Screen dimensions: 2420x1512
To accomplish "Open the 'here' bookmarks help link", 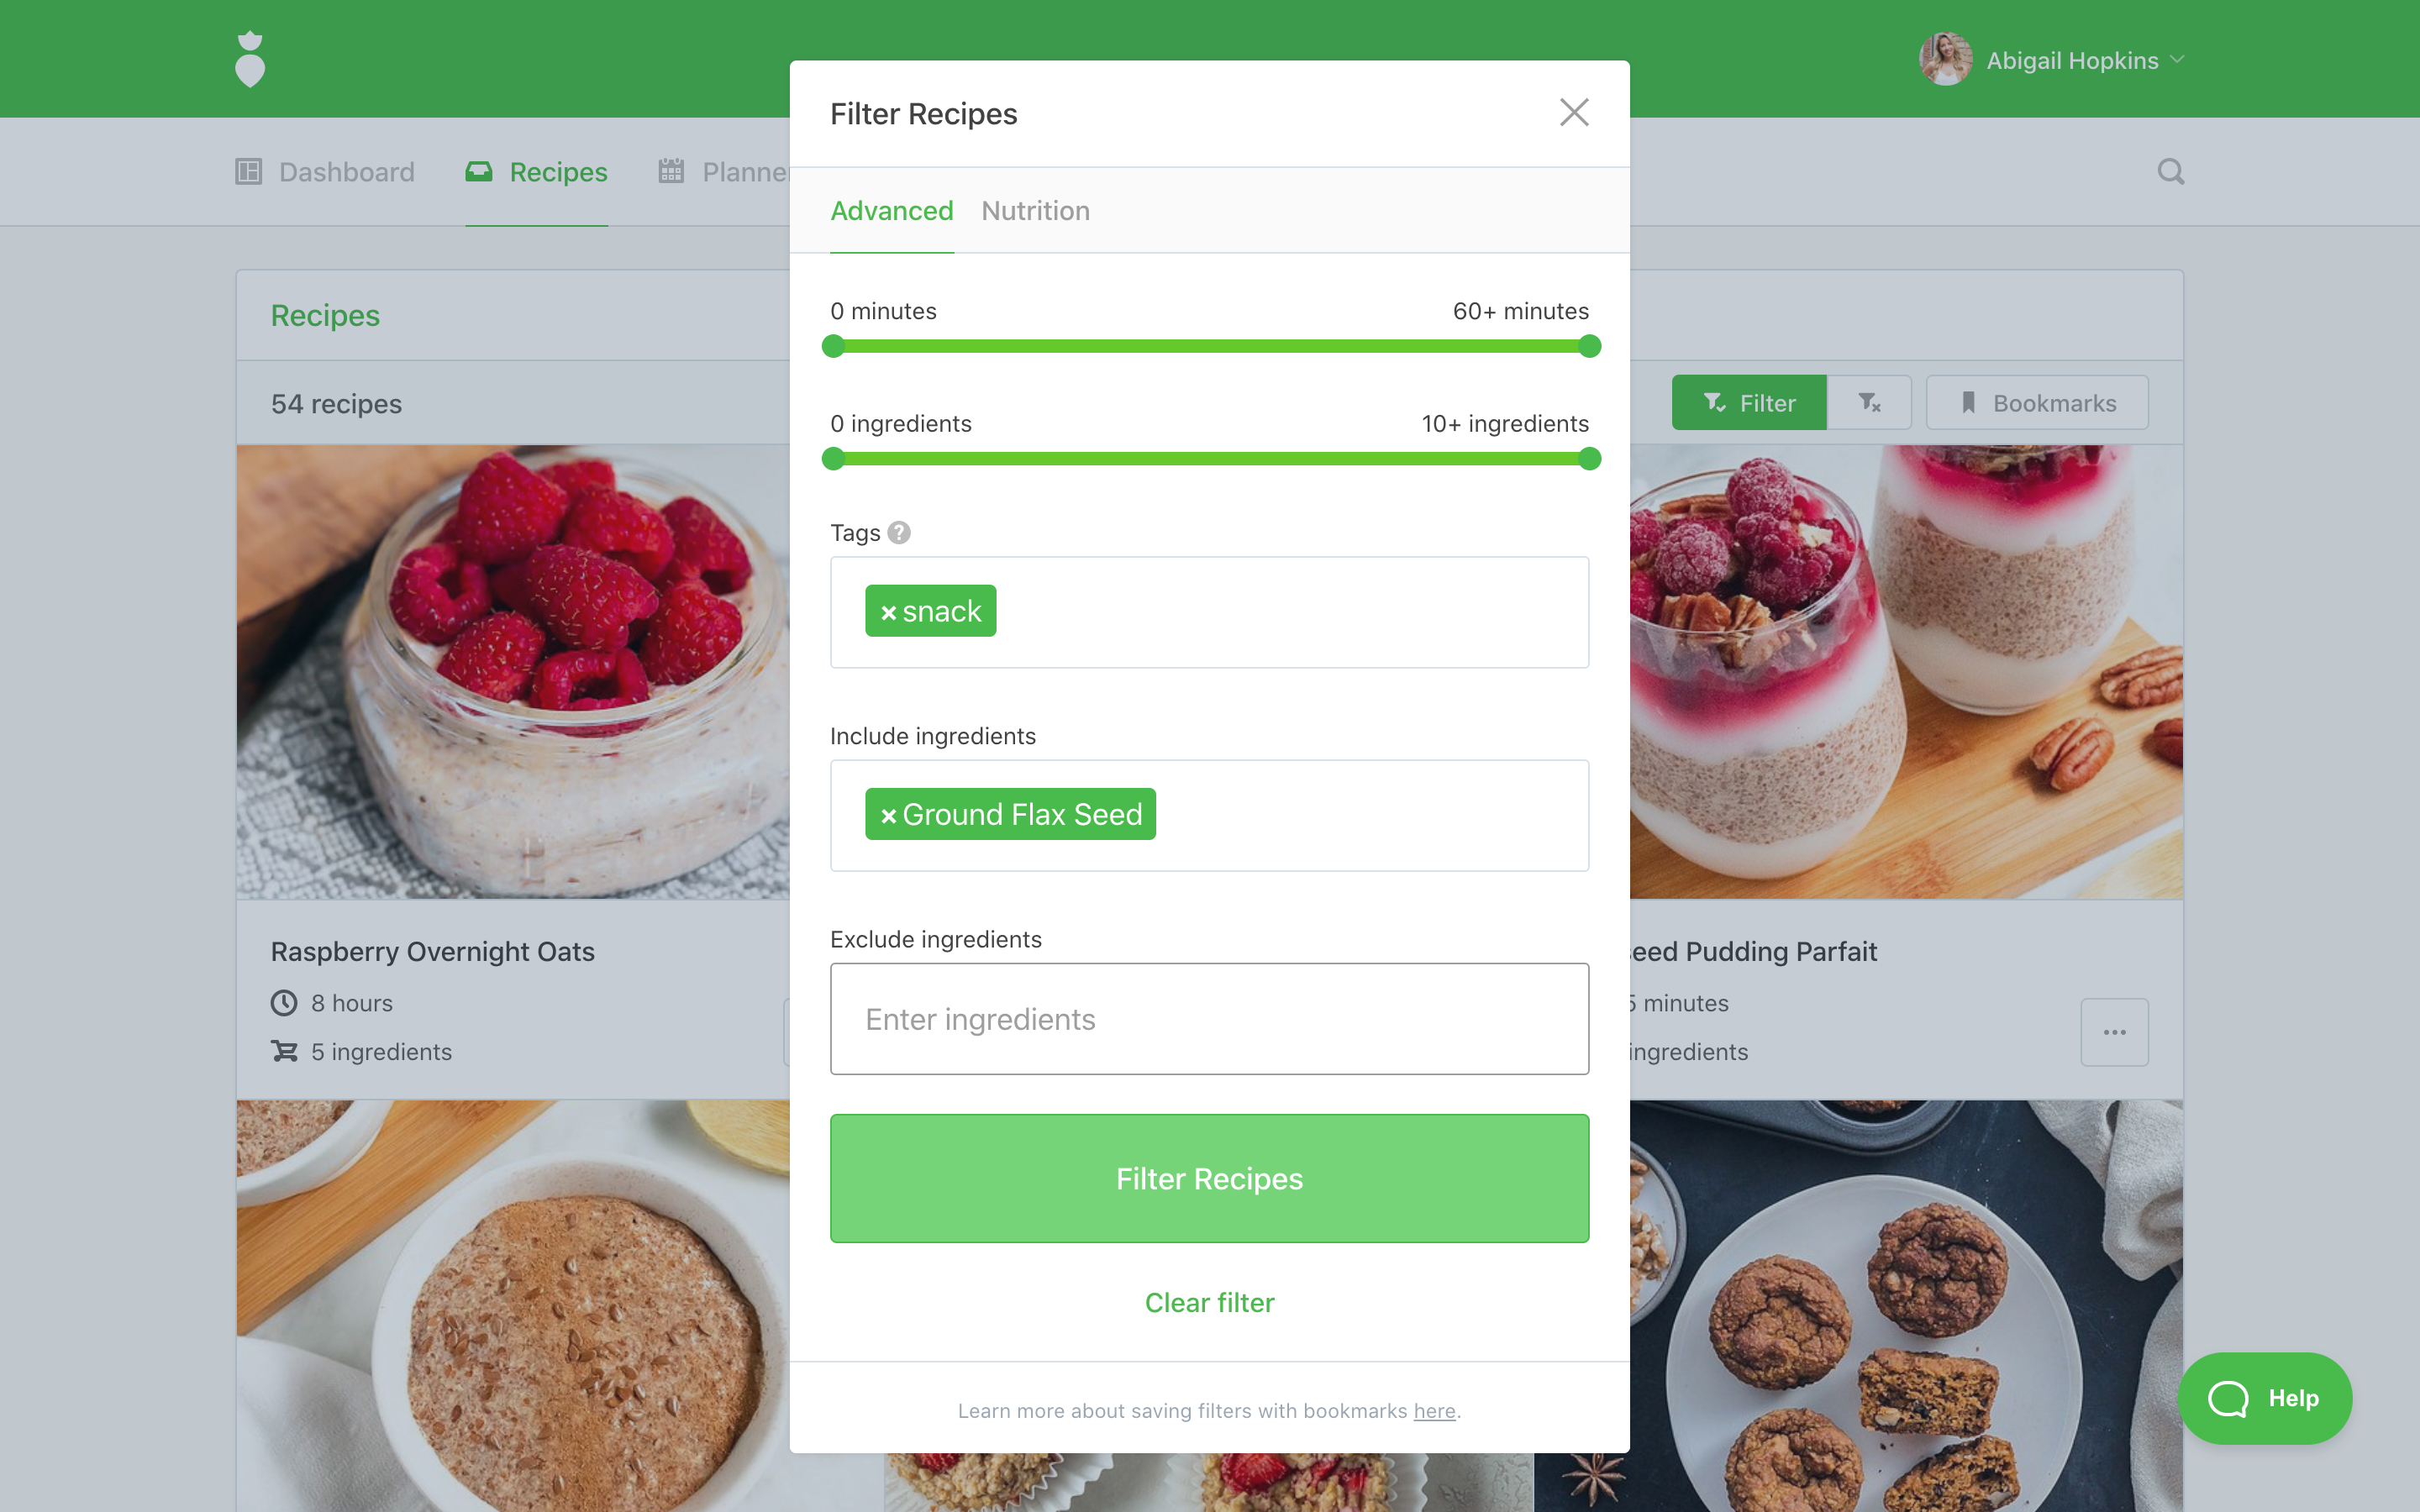I will pyautogui.click(x=1434, y=1410).
